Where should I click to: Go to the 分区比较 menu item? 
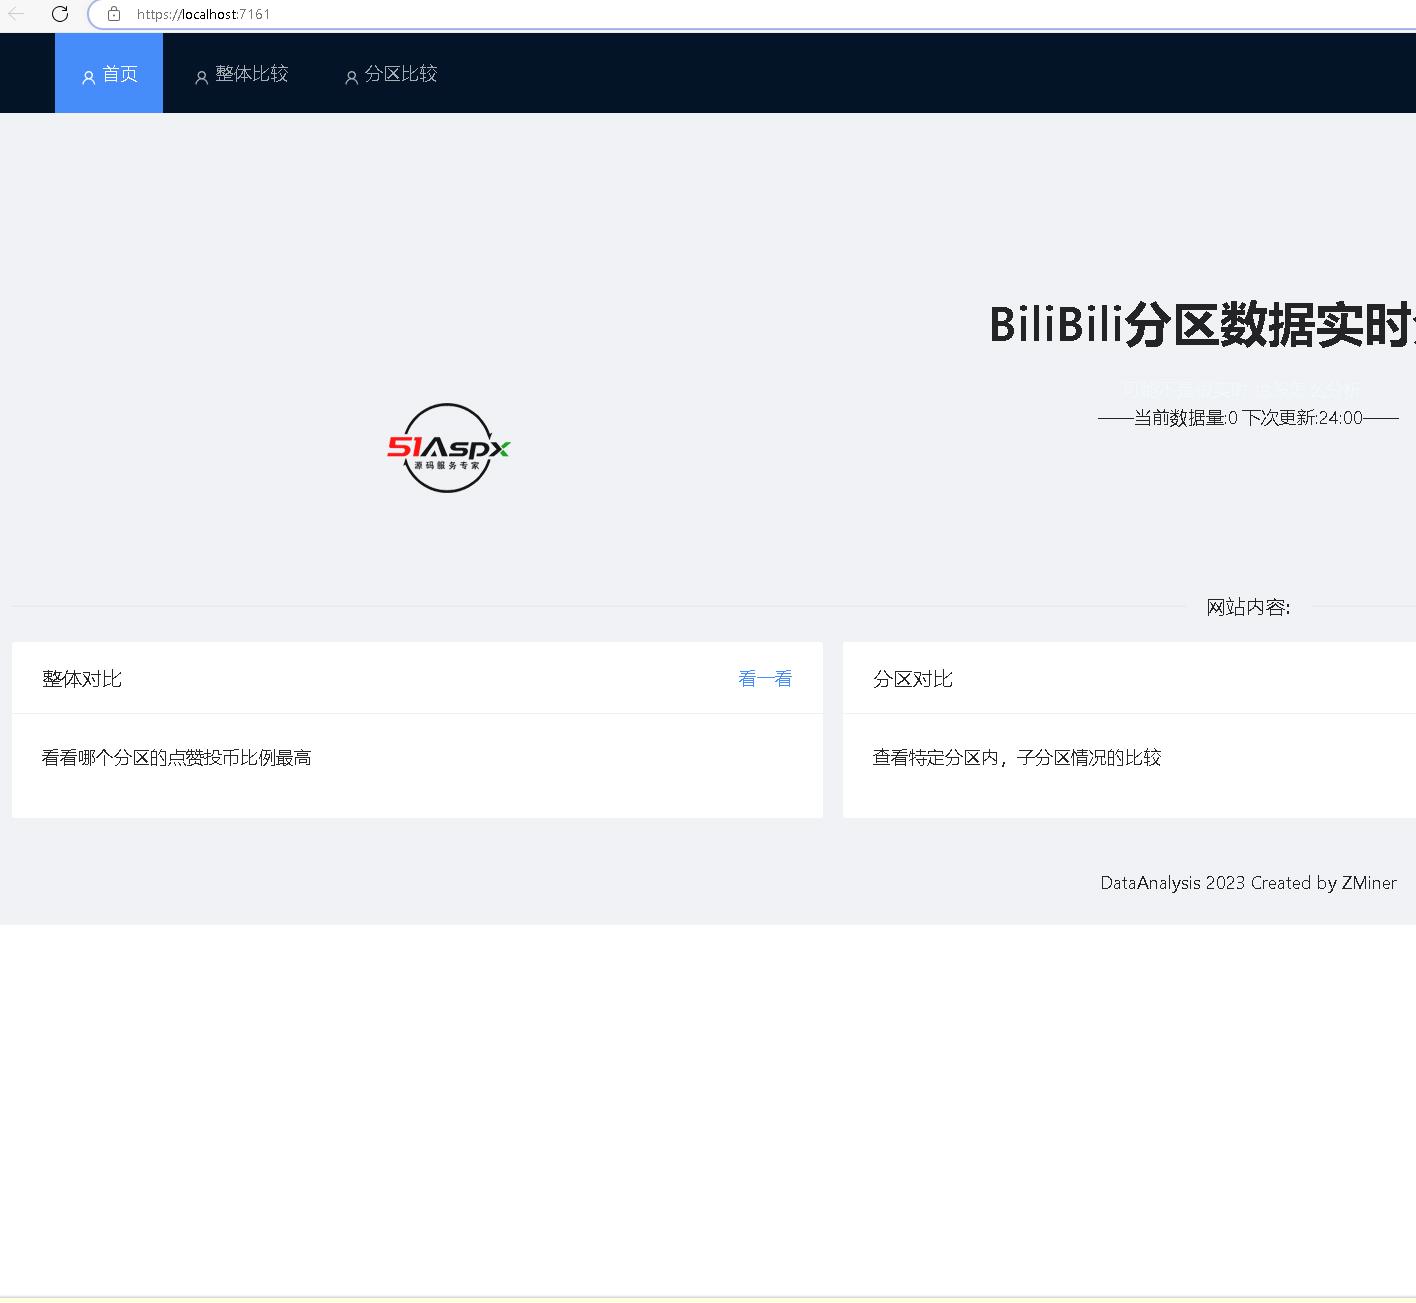pos(391,73)
